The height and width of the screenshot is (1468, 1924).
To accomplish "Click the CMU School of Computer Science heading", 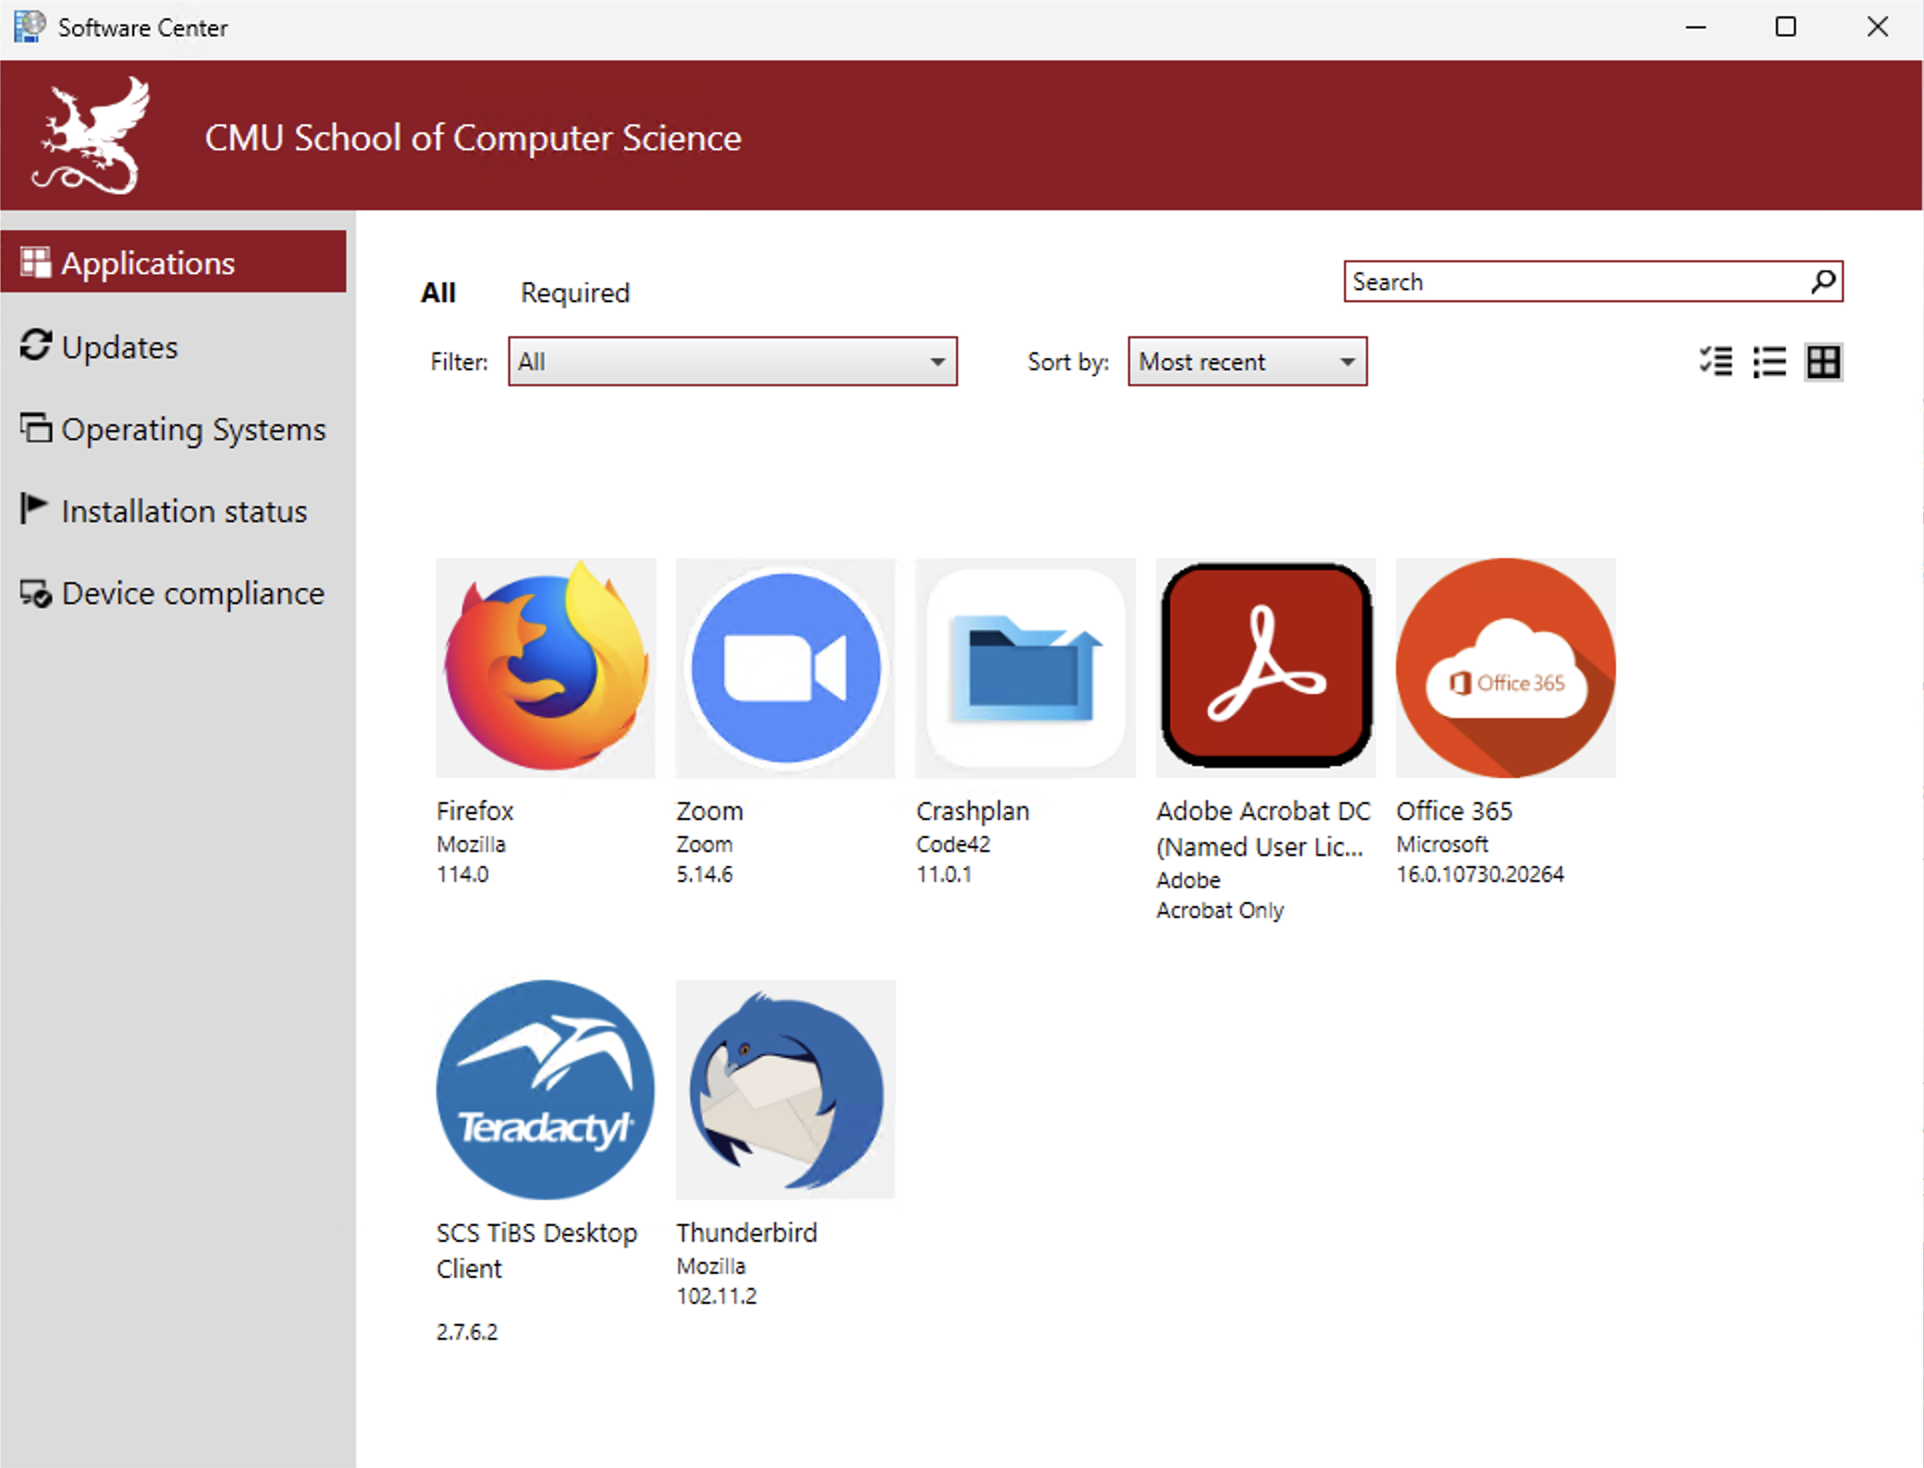I will [x=473, y=138].
